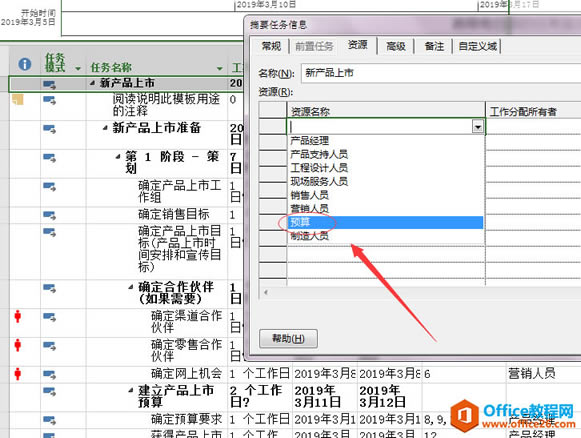Collapse 确定合作伙伴(如果需要) summary task
Screen dimensions: 581x438
[131, 287]
